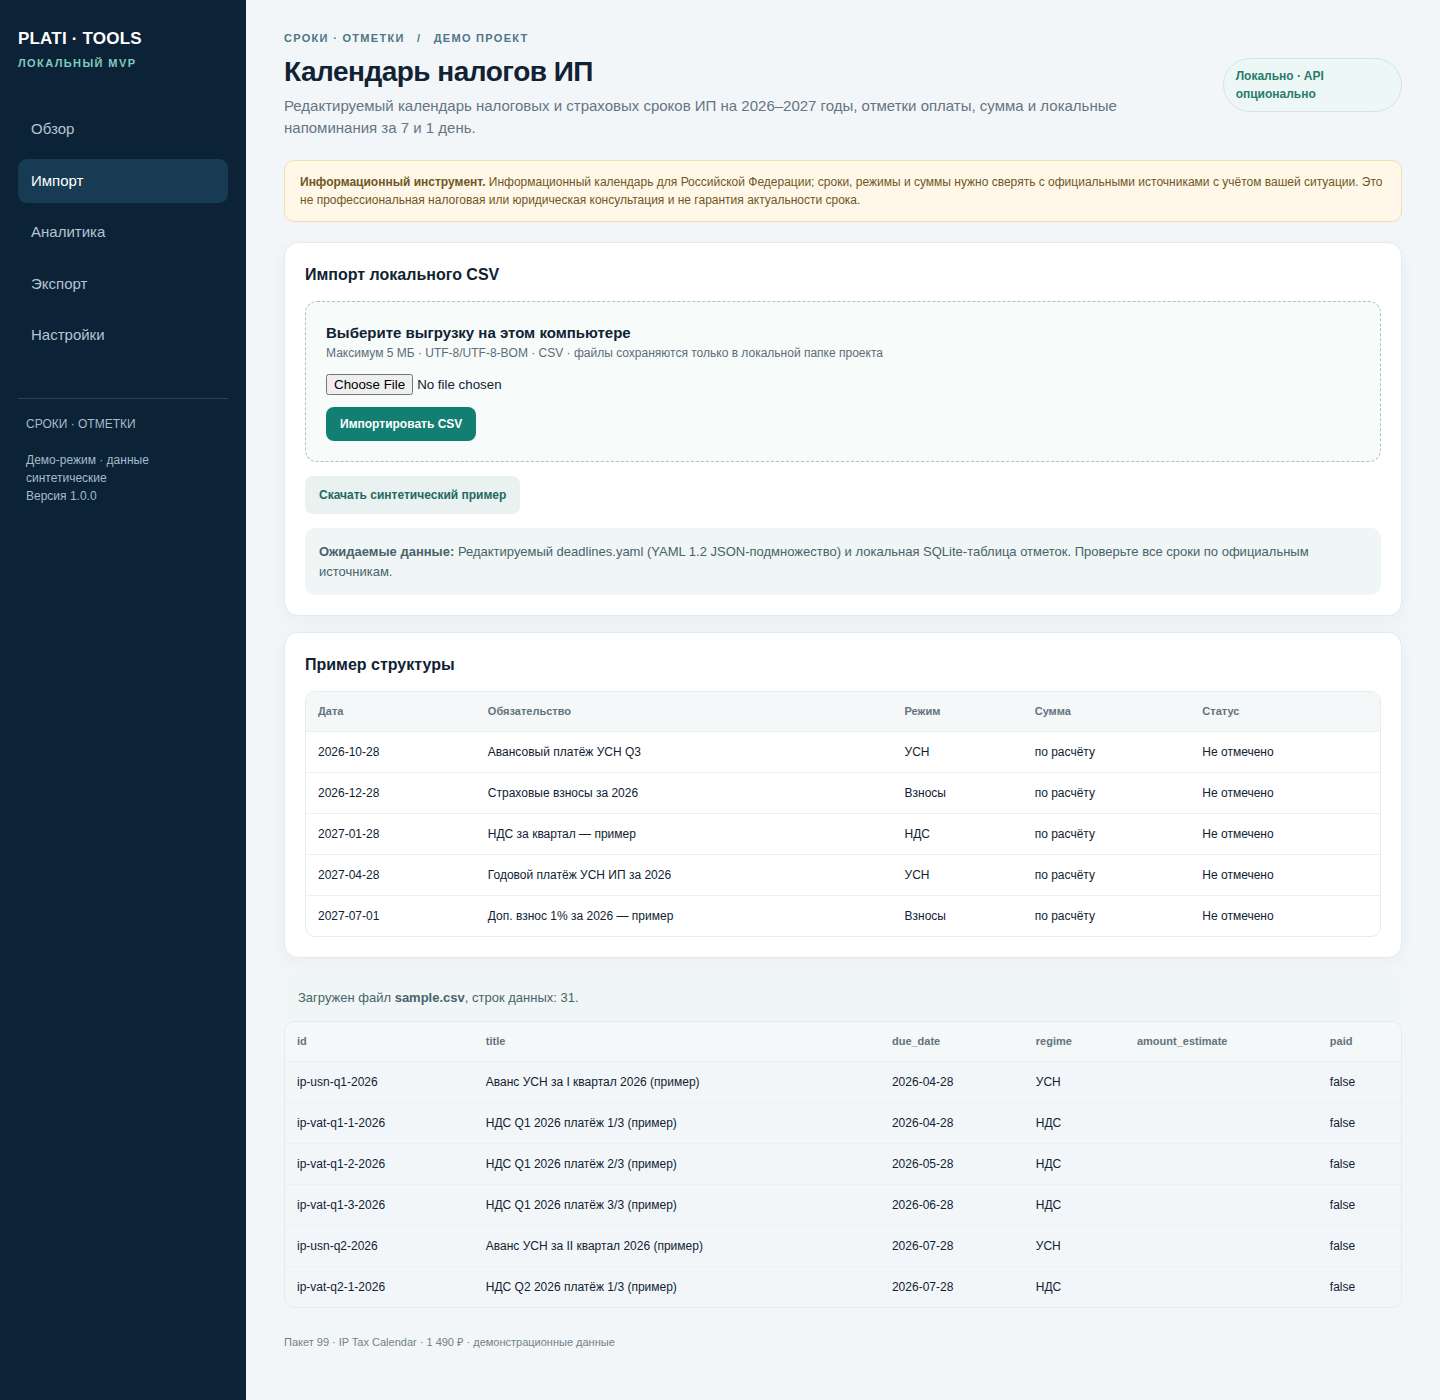Click the ip-vat-q2-1-2026 row id
1440x1400 pixels.
coord(341,1287)
